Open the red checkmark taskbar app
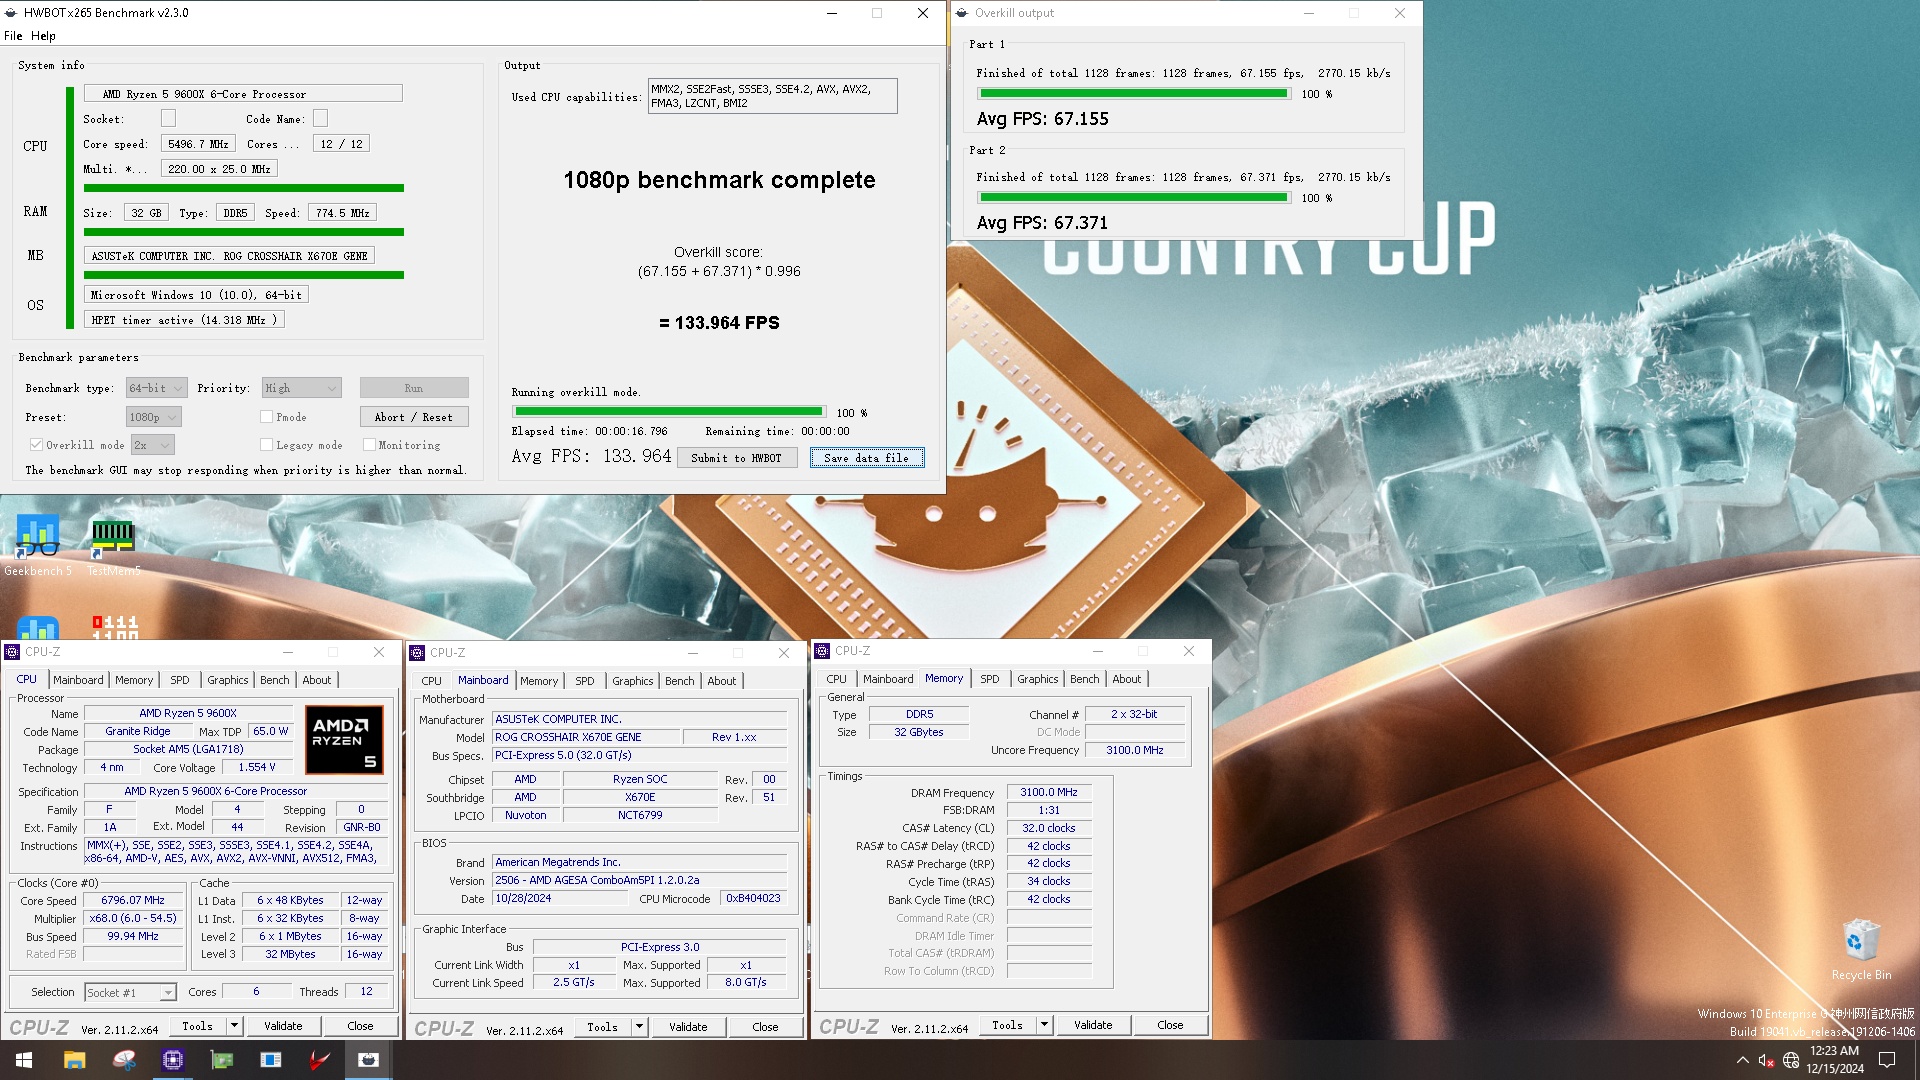The image size is (1920, 1080). 319,1060
